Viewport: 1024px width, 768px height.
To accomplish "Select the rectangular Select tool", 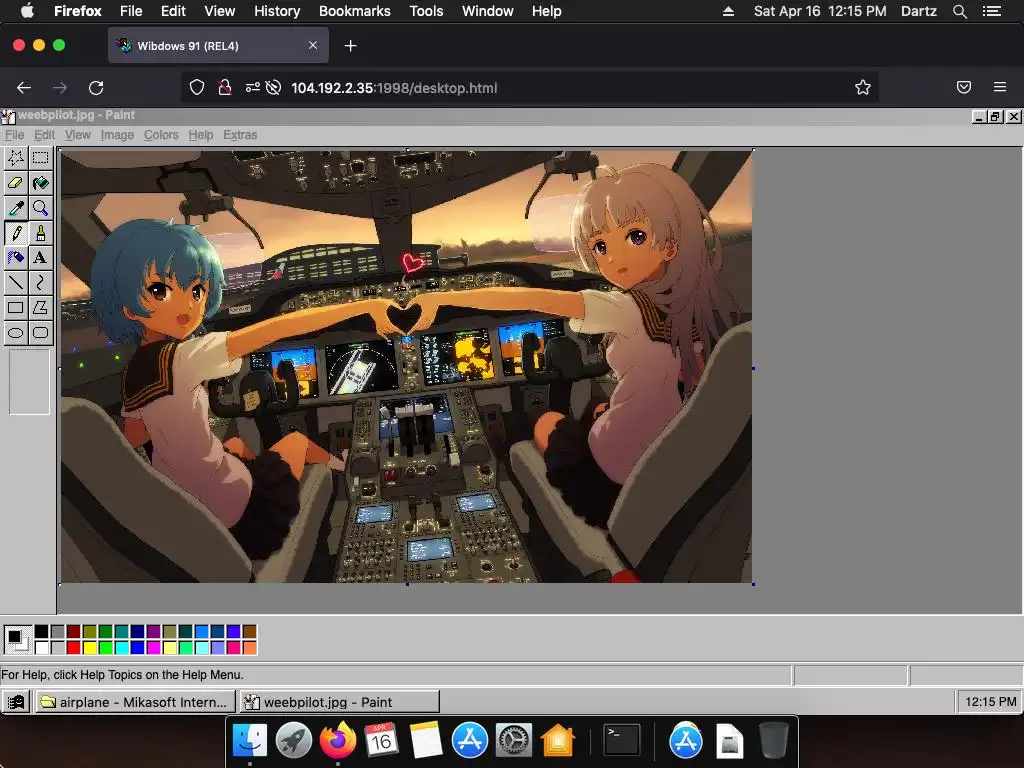I will (x=40, y=158).
